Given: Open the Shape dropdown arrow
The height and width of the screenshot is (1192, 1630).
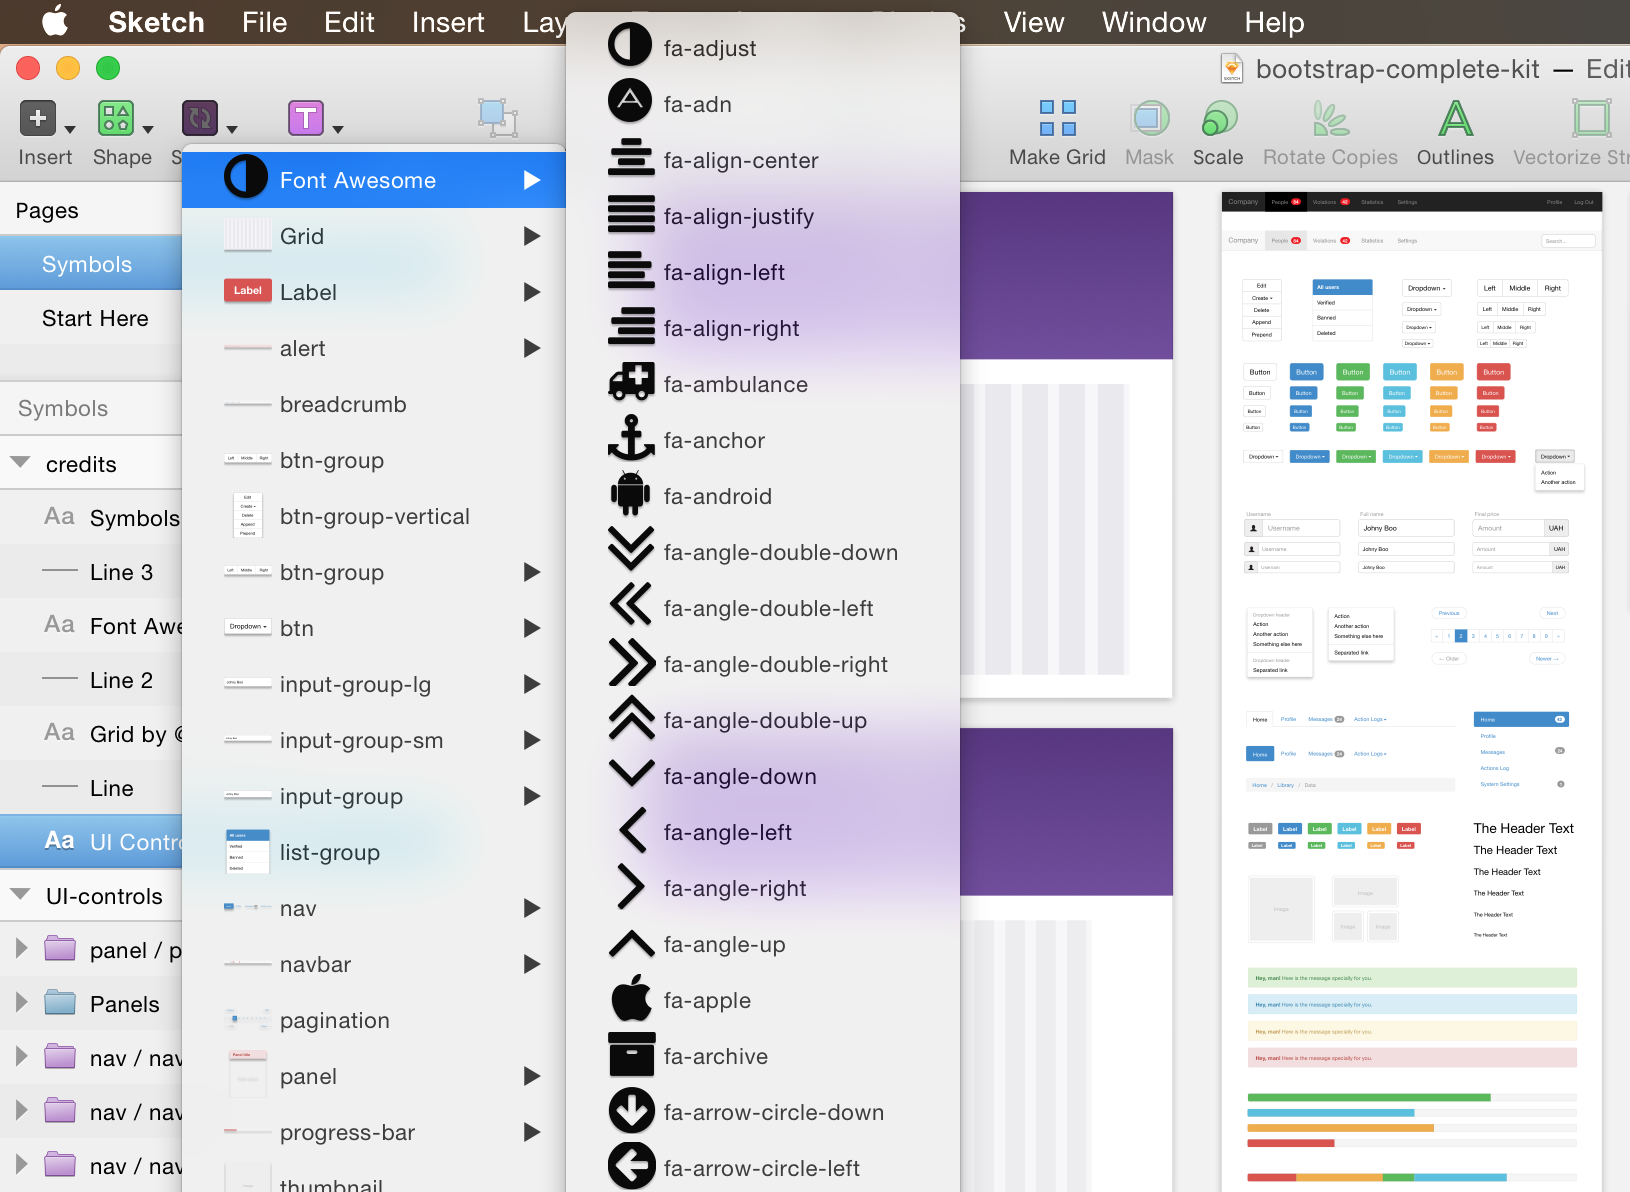Looking at the screenshot, I should tap(148, 129).
